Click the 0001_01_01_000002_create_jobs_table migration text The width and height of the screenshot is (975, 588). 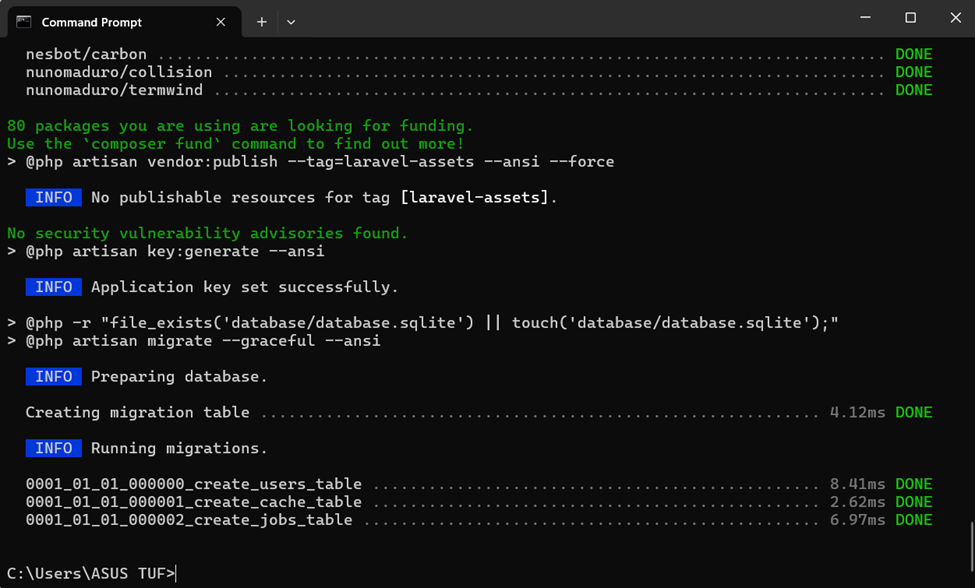189,520
